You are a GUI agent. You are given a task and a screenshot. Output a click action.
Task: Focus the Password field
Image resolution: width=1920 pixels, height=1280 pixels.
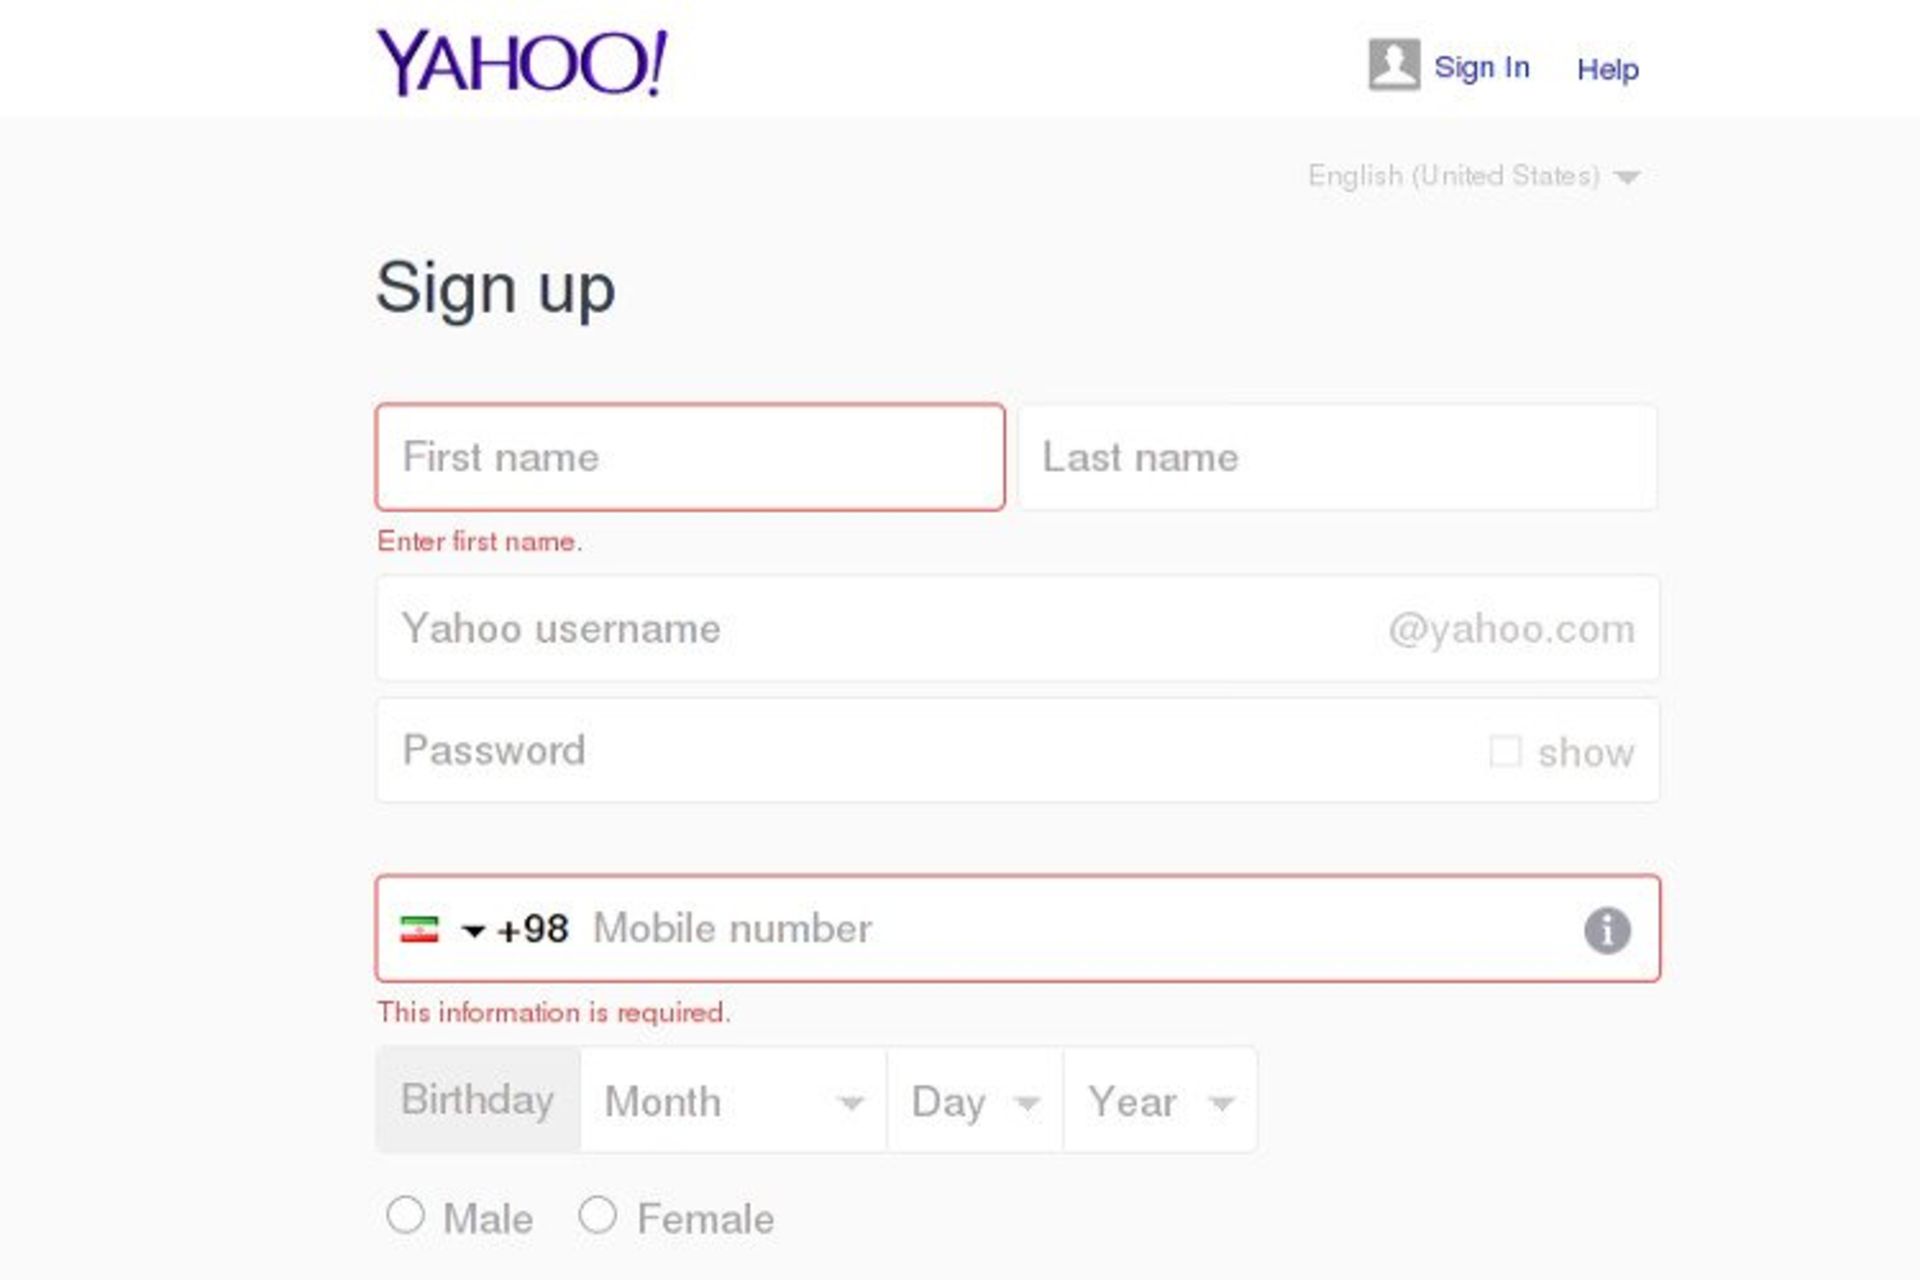930,751
